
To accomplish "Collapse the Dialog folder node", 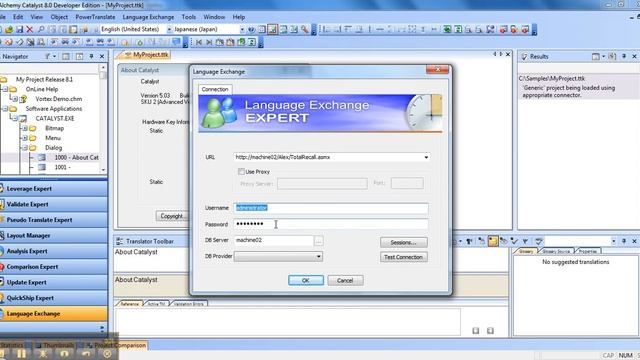I will coord(24,148).
